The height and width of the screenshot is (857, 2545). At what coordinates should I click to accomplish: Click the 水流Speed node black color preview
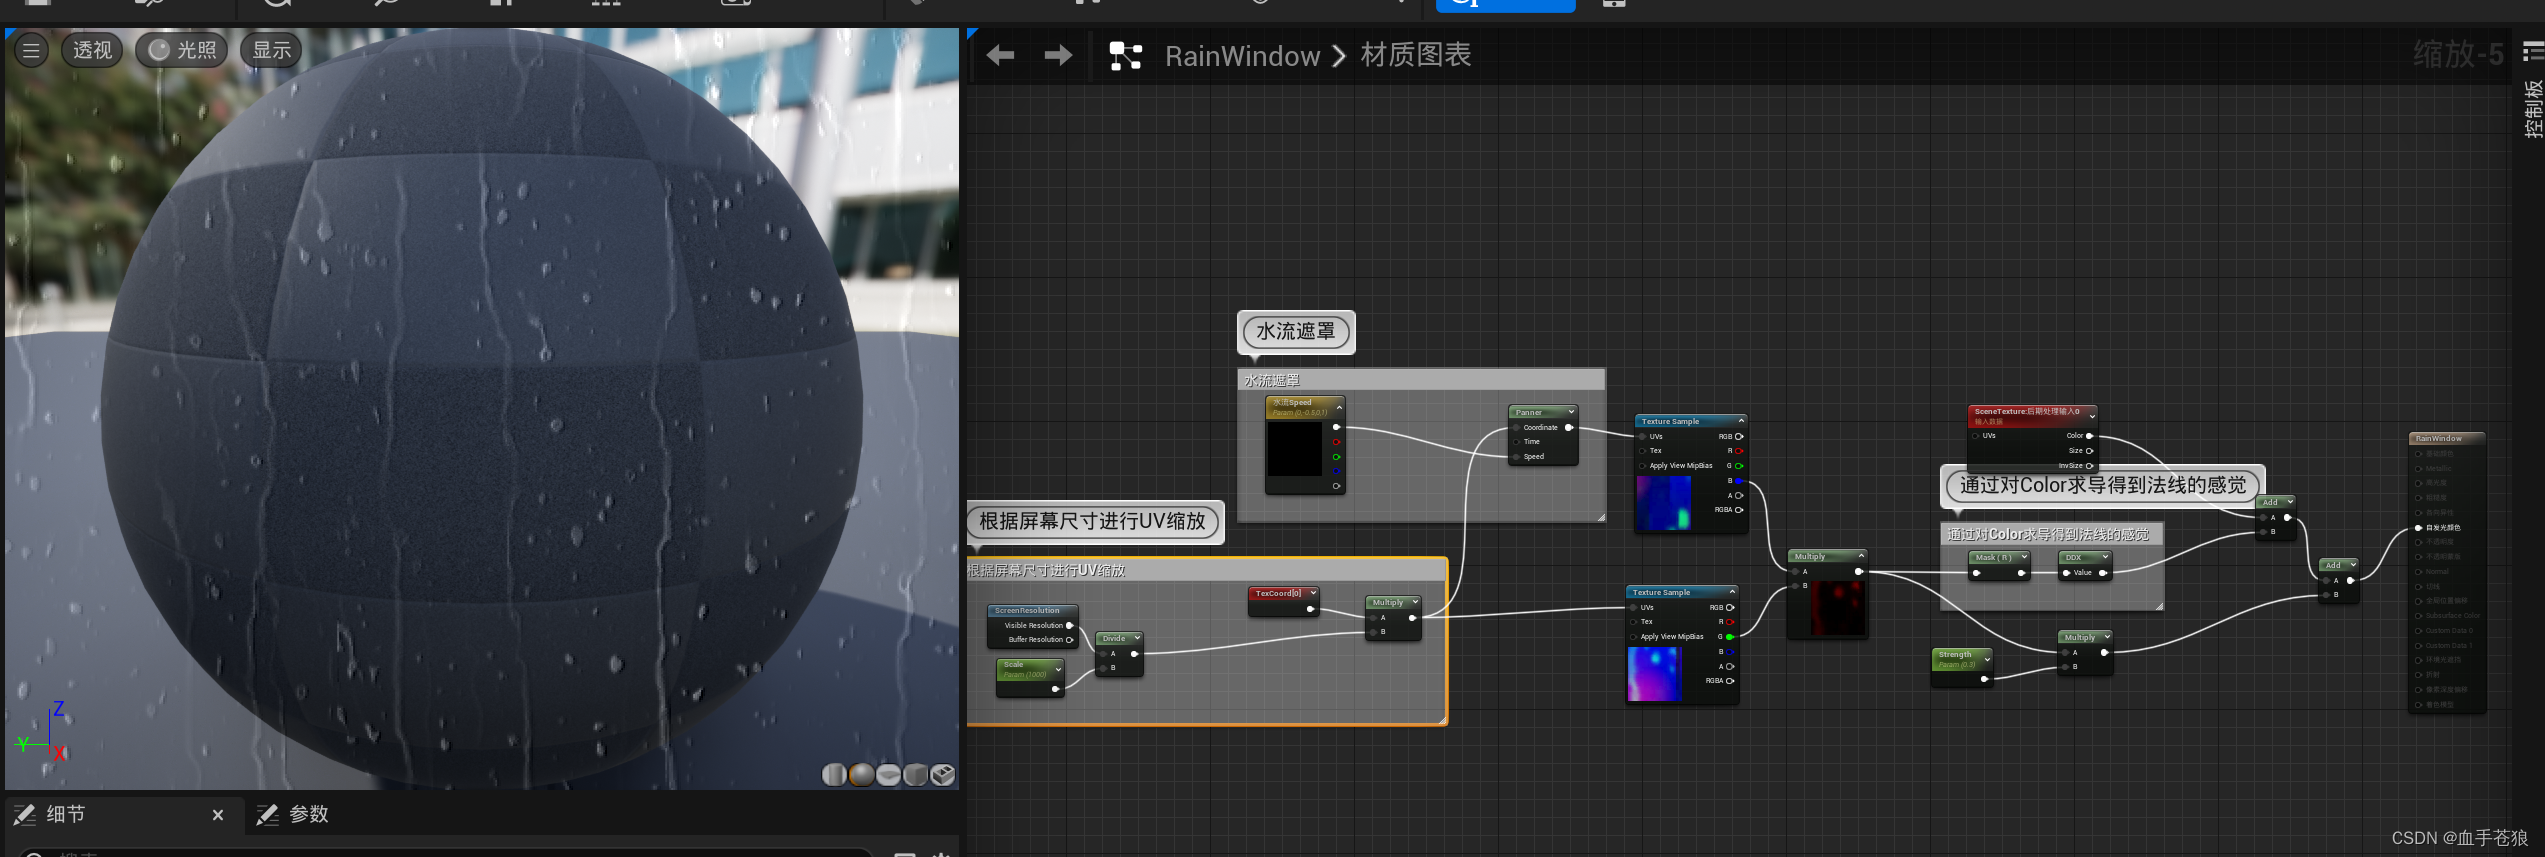click(1295, 449)
